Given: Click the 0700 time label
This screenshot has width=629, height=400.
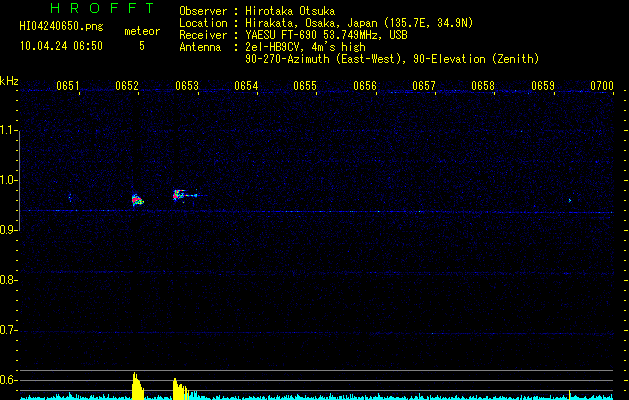Looking at the screenshot, I should tap(602, 85).
